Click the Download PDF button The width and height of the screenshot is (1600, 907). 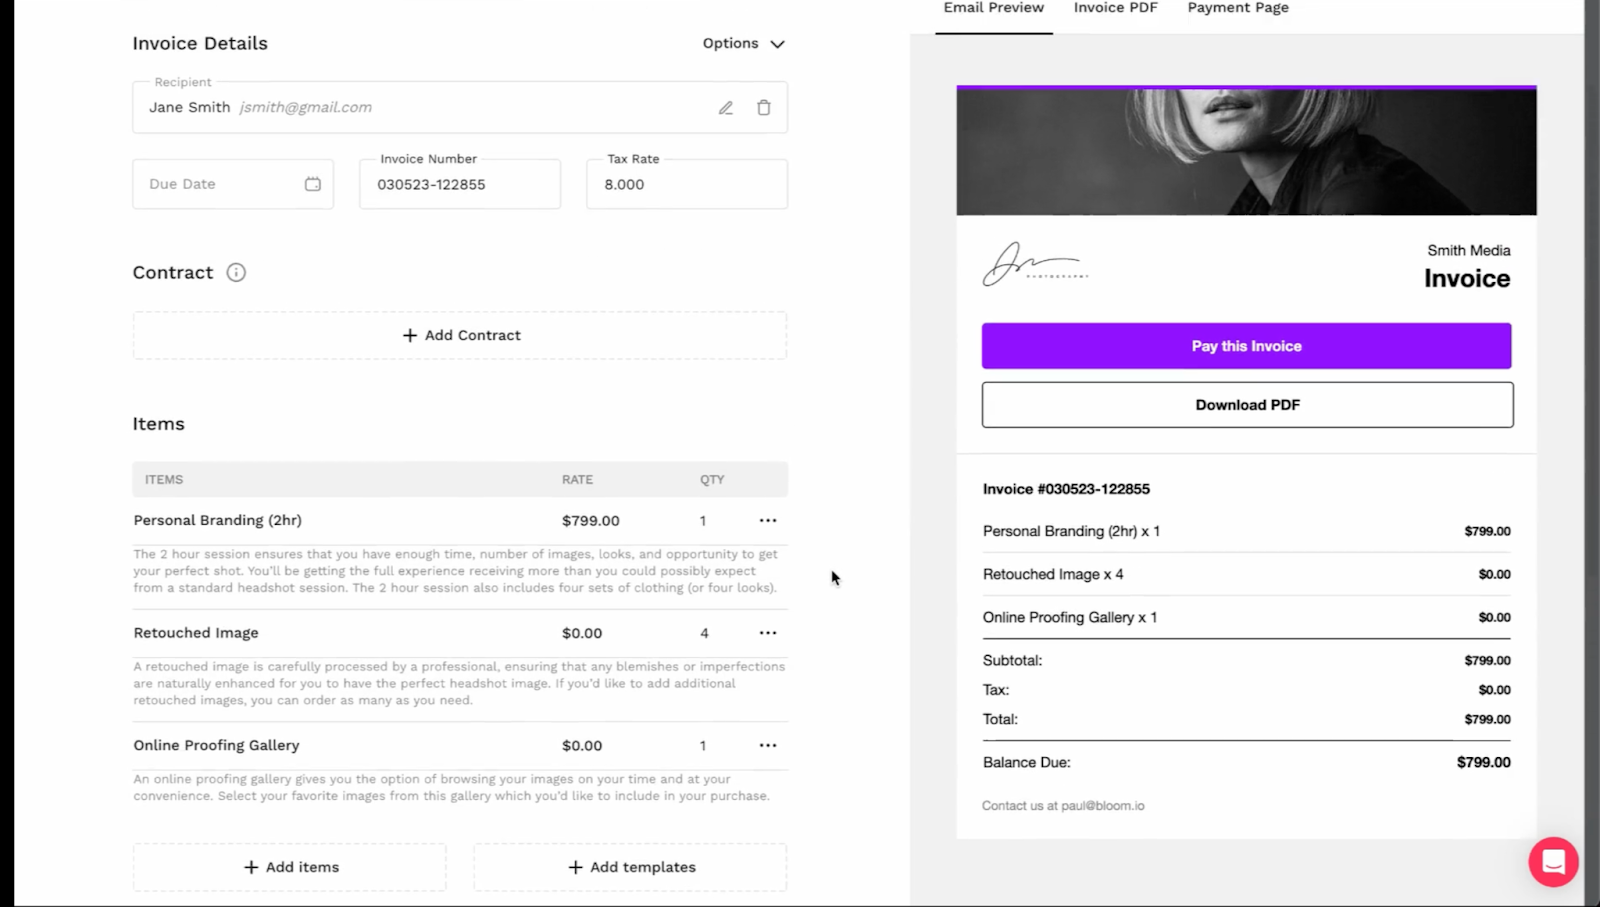[1247, 405]
